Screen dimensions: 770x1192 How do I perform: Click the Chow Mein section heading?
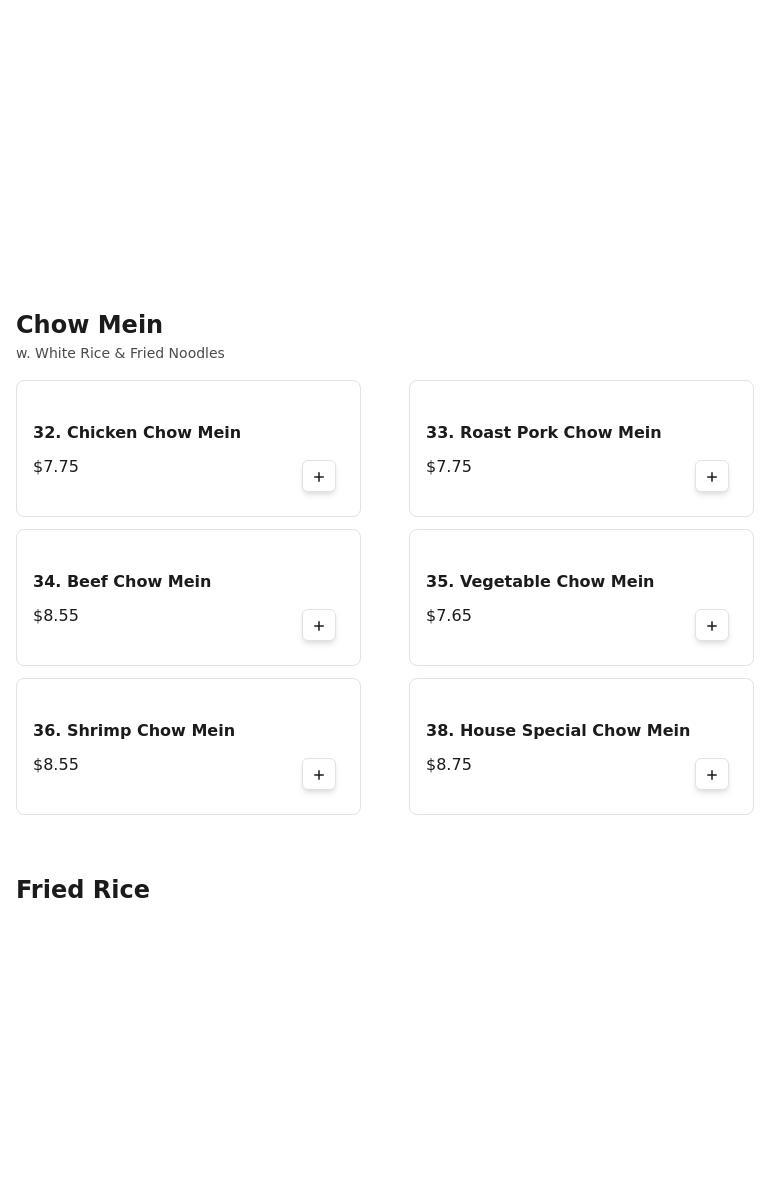click(x=89, y=325)
